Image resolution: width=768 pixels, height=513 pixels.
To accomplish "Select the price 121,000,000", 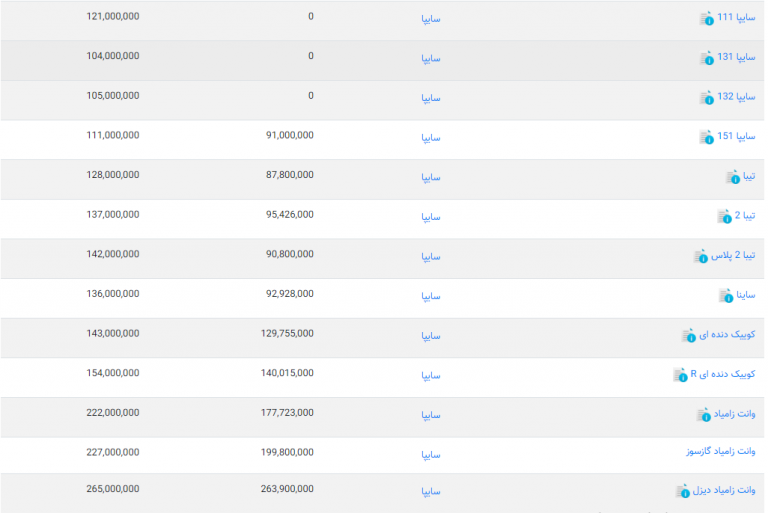I will (x=113, y=17).
